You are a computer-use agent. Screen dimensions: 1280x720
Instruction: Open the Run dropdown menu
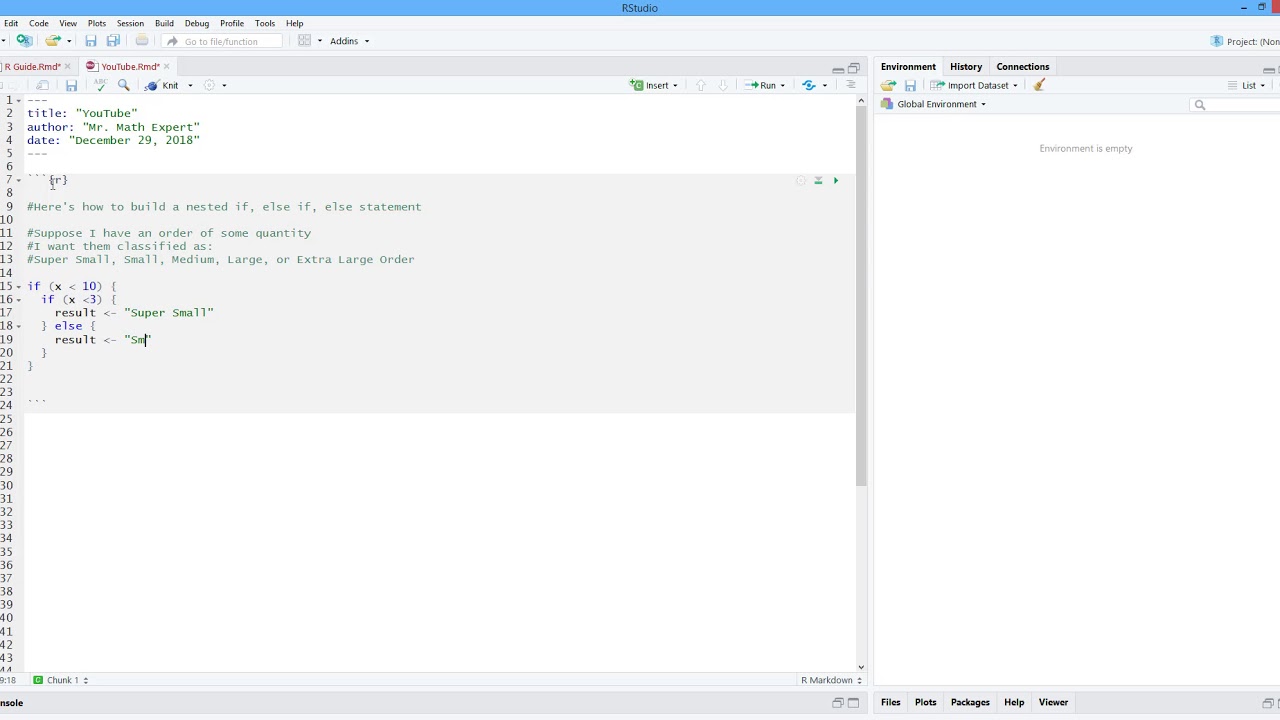coord(782,85)
